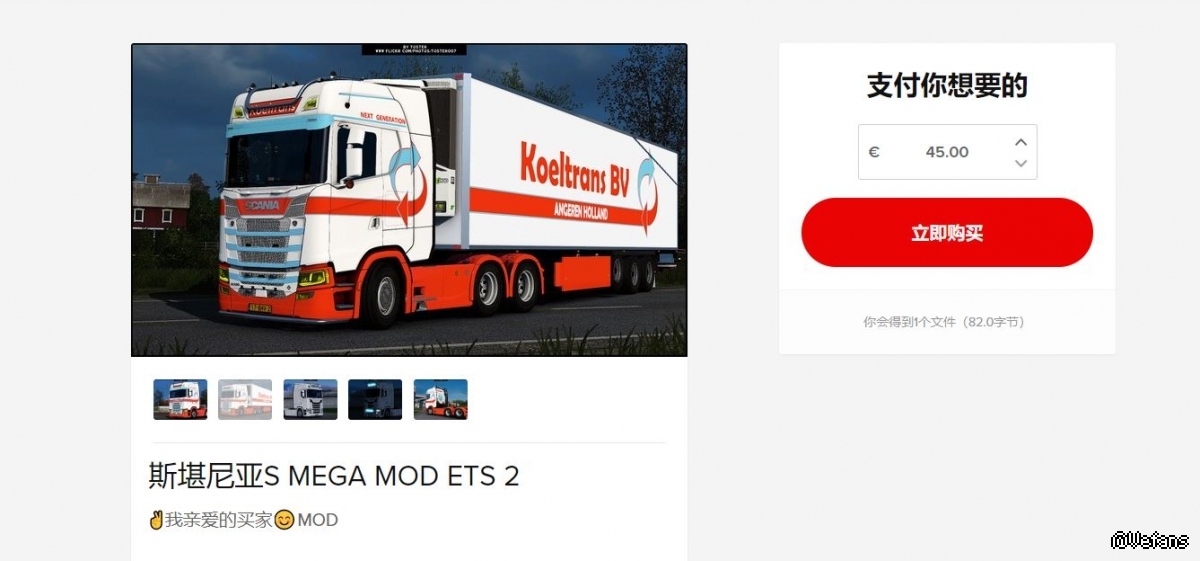
Task: Select the faded second thumbnail with trailer
Action: pos(245,399)
